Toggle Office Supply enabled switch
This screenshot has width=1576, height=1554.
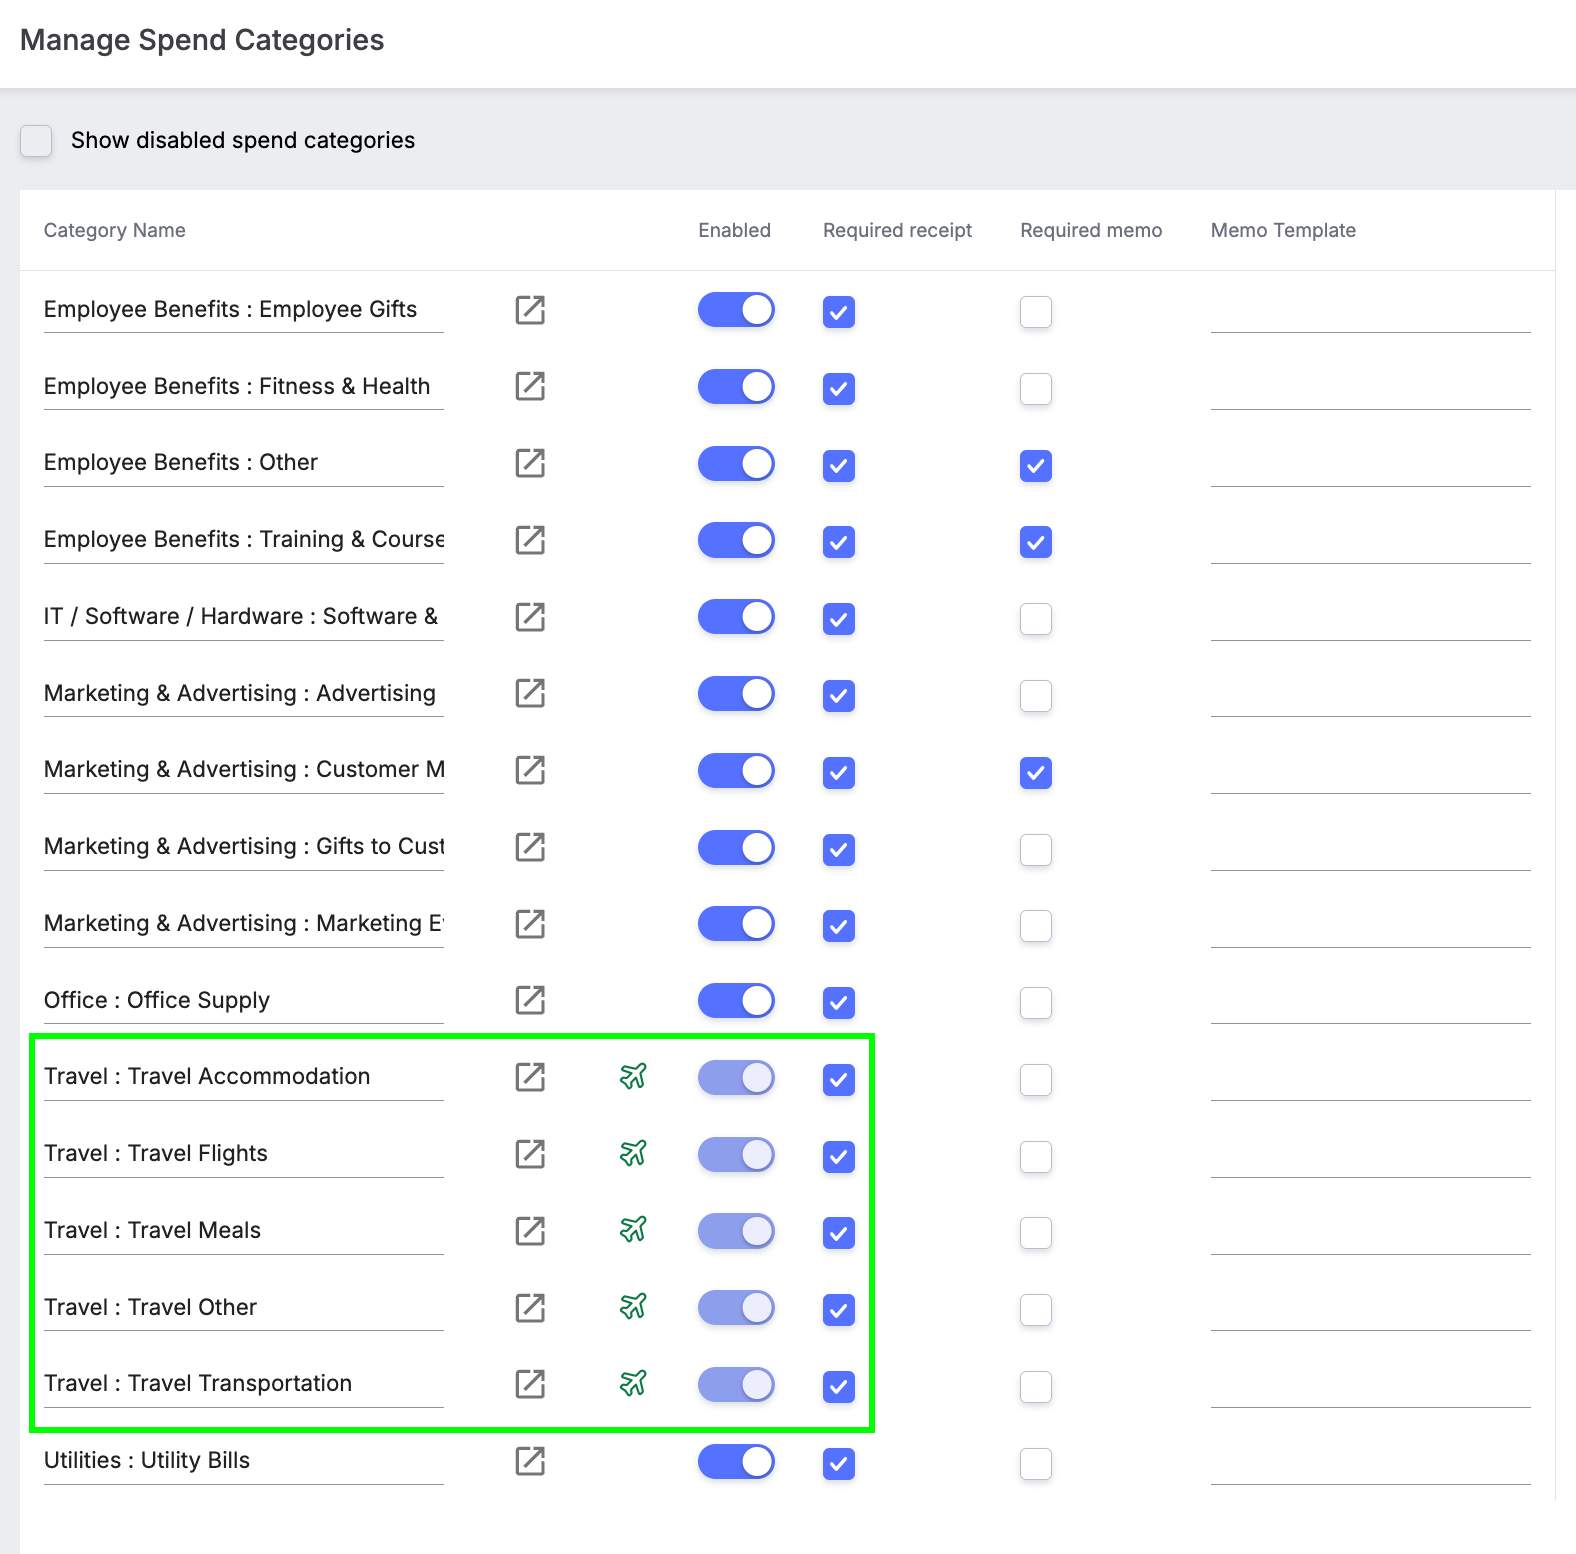tap(736, 1000)
